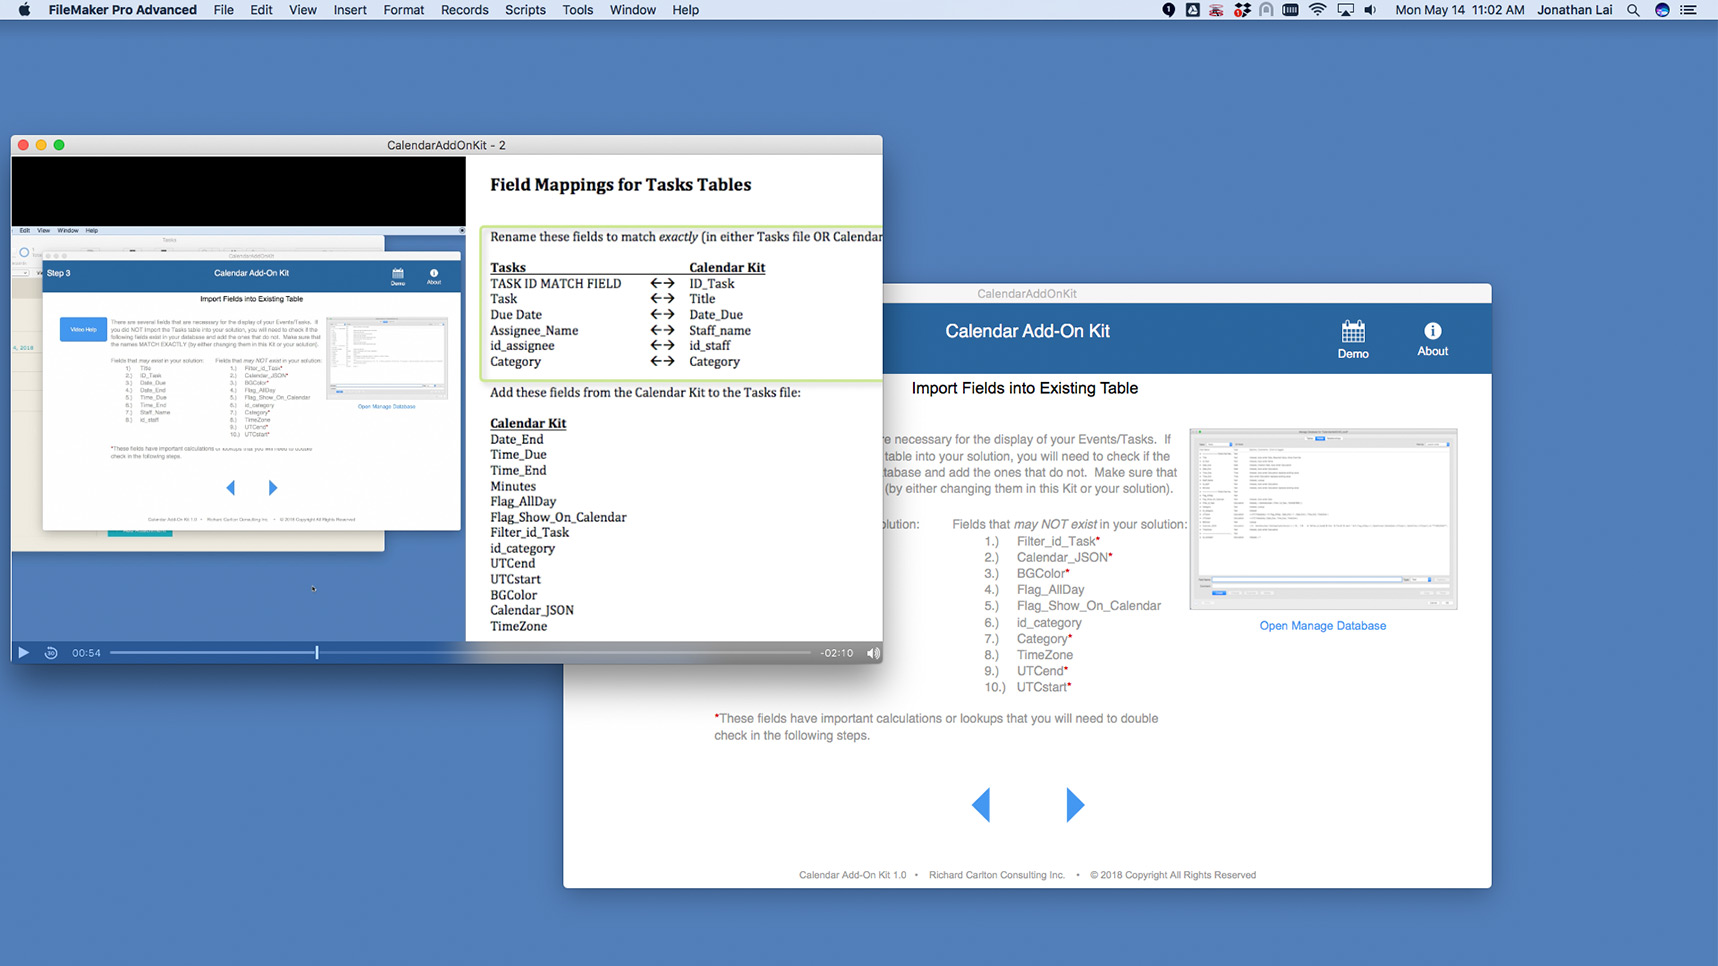This screenshot has width=1718, height=966.
Task: Click the Field Mappings for Tasks Tables heading
Action: [620, 185]
